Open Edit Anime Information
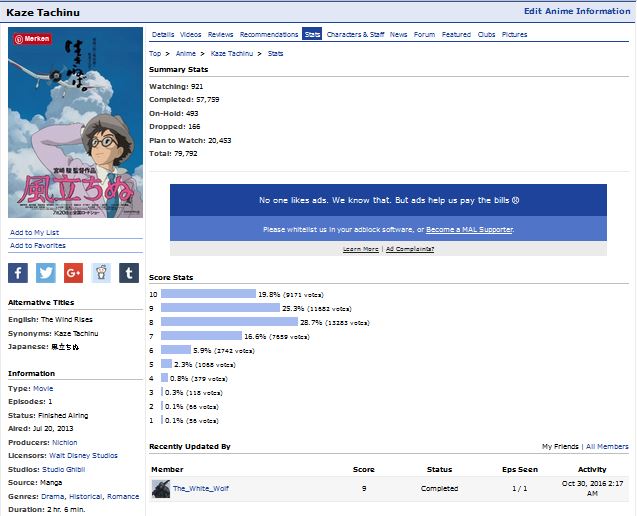 (576, 11)
